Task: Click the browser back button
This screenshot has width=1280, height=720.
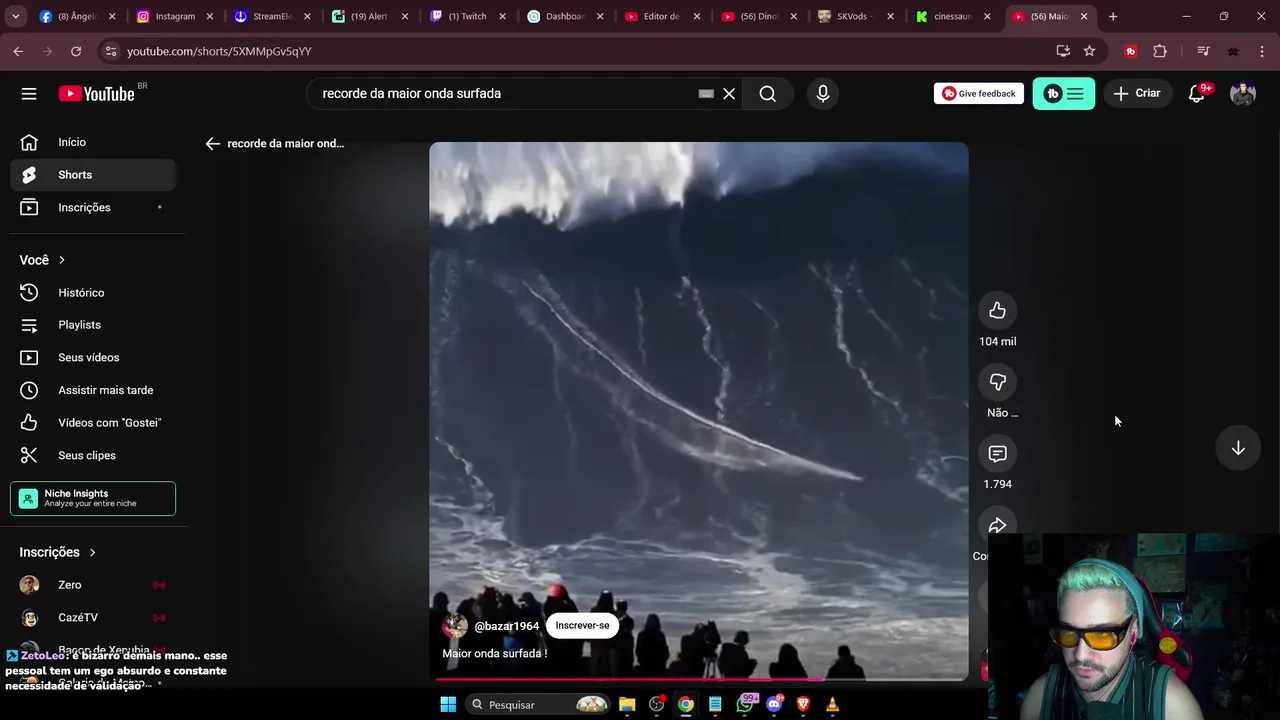Action: pos(18,51)
